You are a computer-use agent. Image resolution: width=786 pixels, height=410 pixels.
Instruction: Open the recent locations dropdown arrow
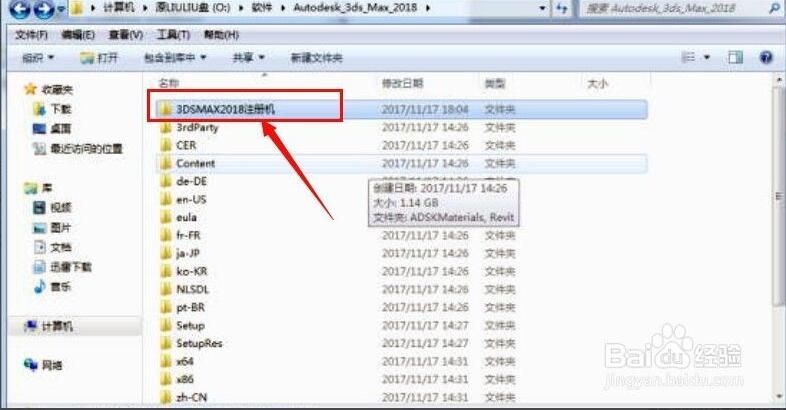(61, 9)
